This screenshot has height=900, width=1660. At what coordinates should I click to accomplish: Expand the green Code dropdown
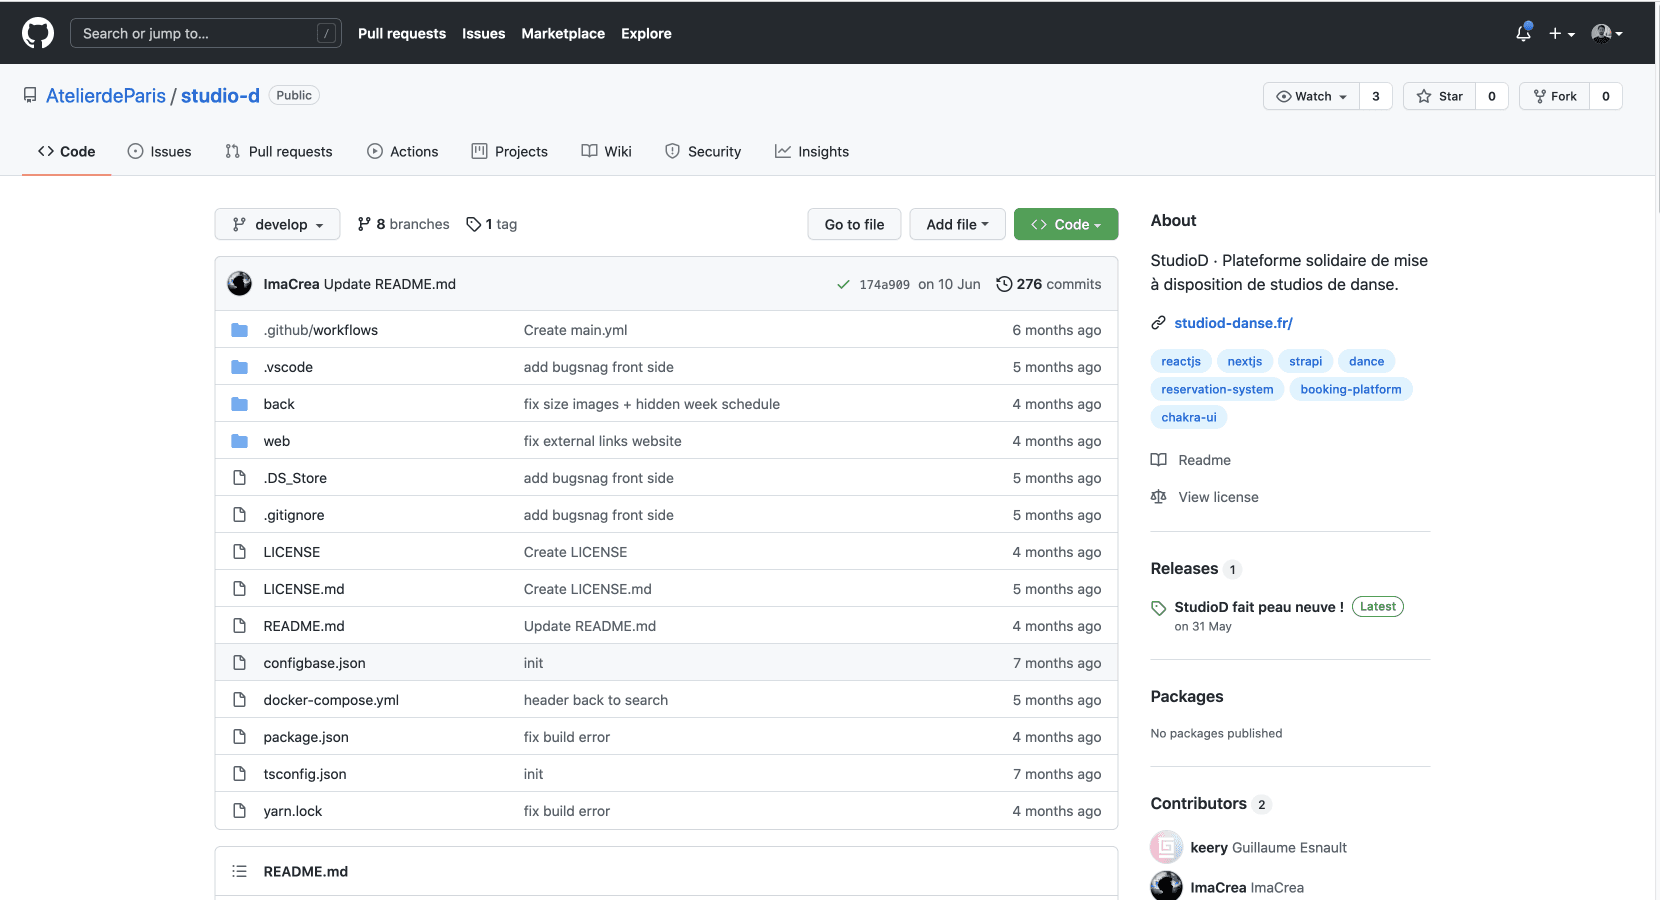1066,224
